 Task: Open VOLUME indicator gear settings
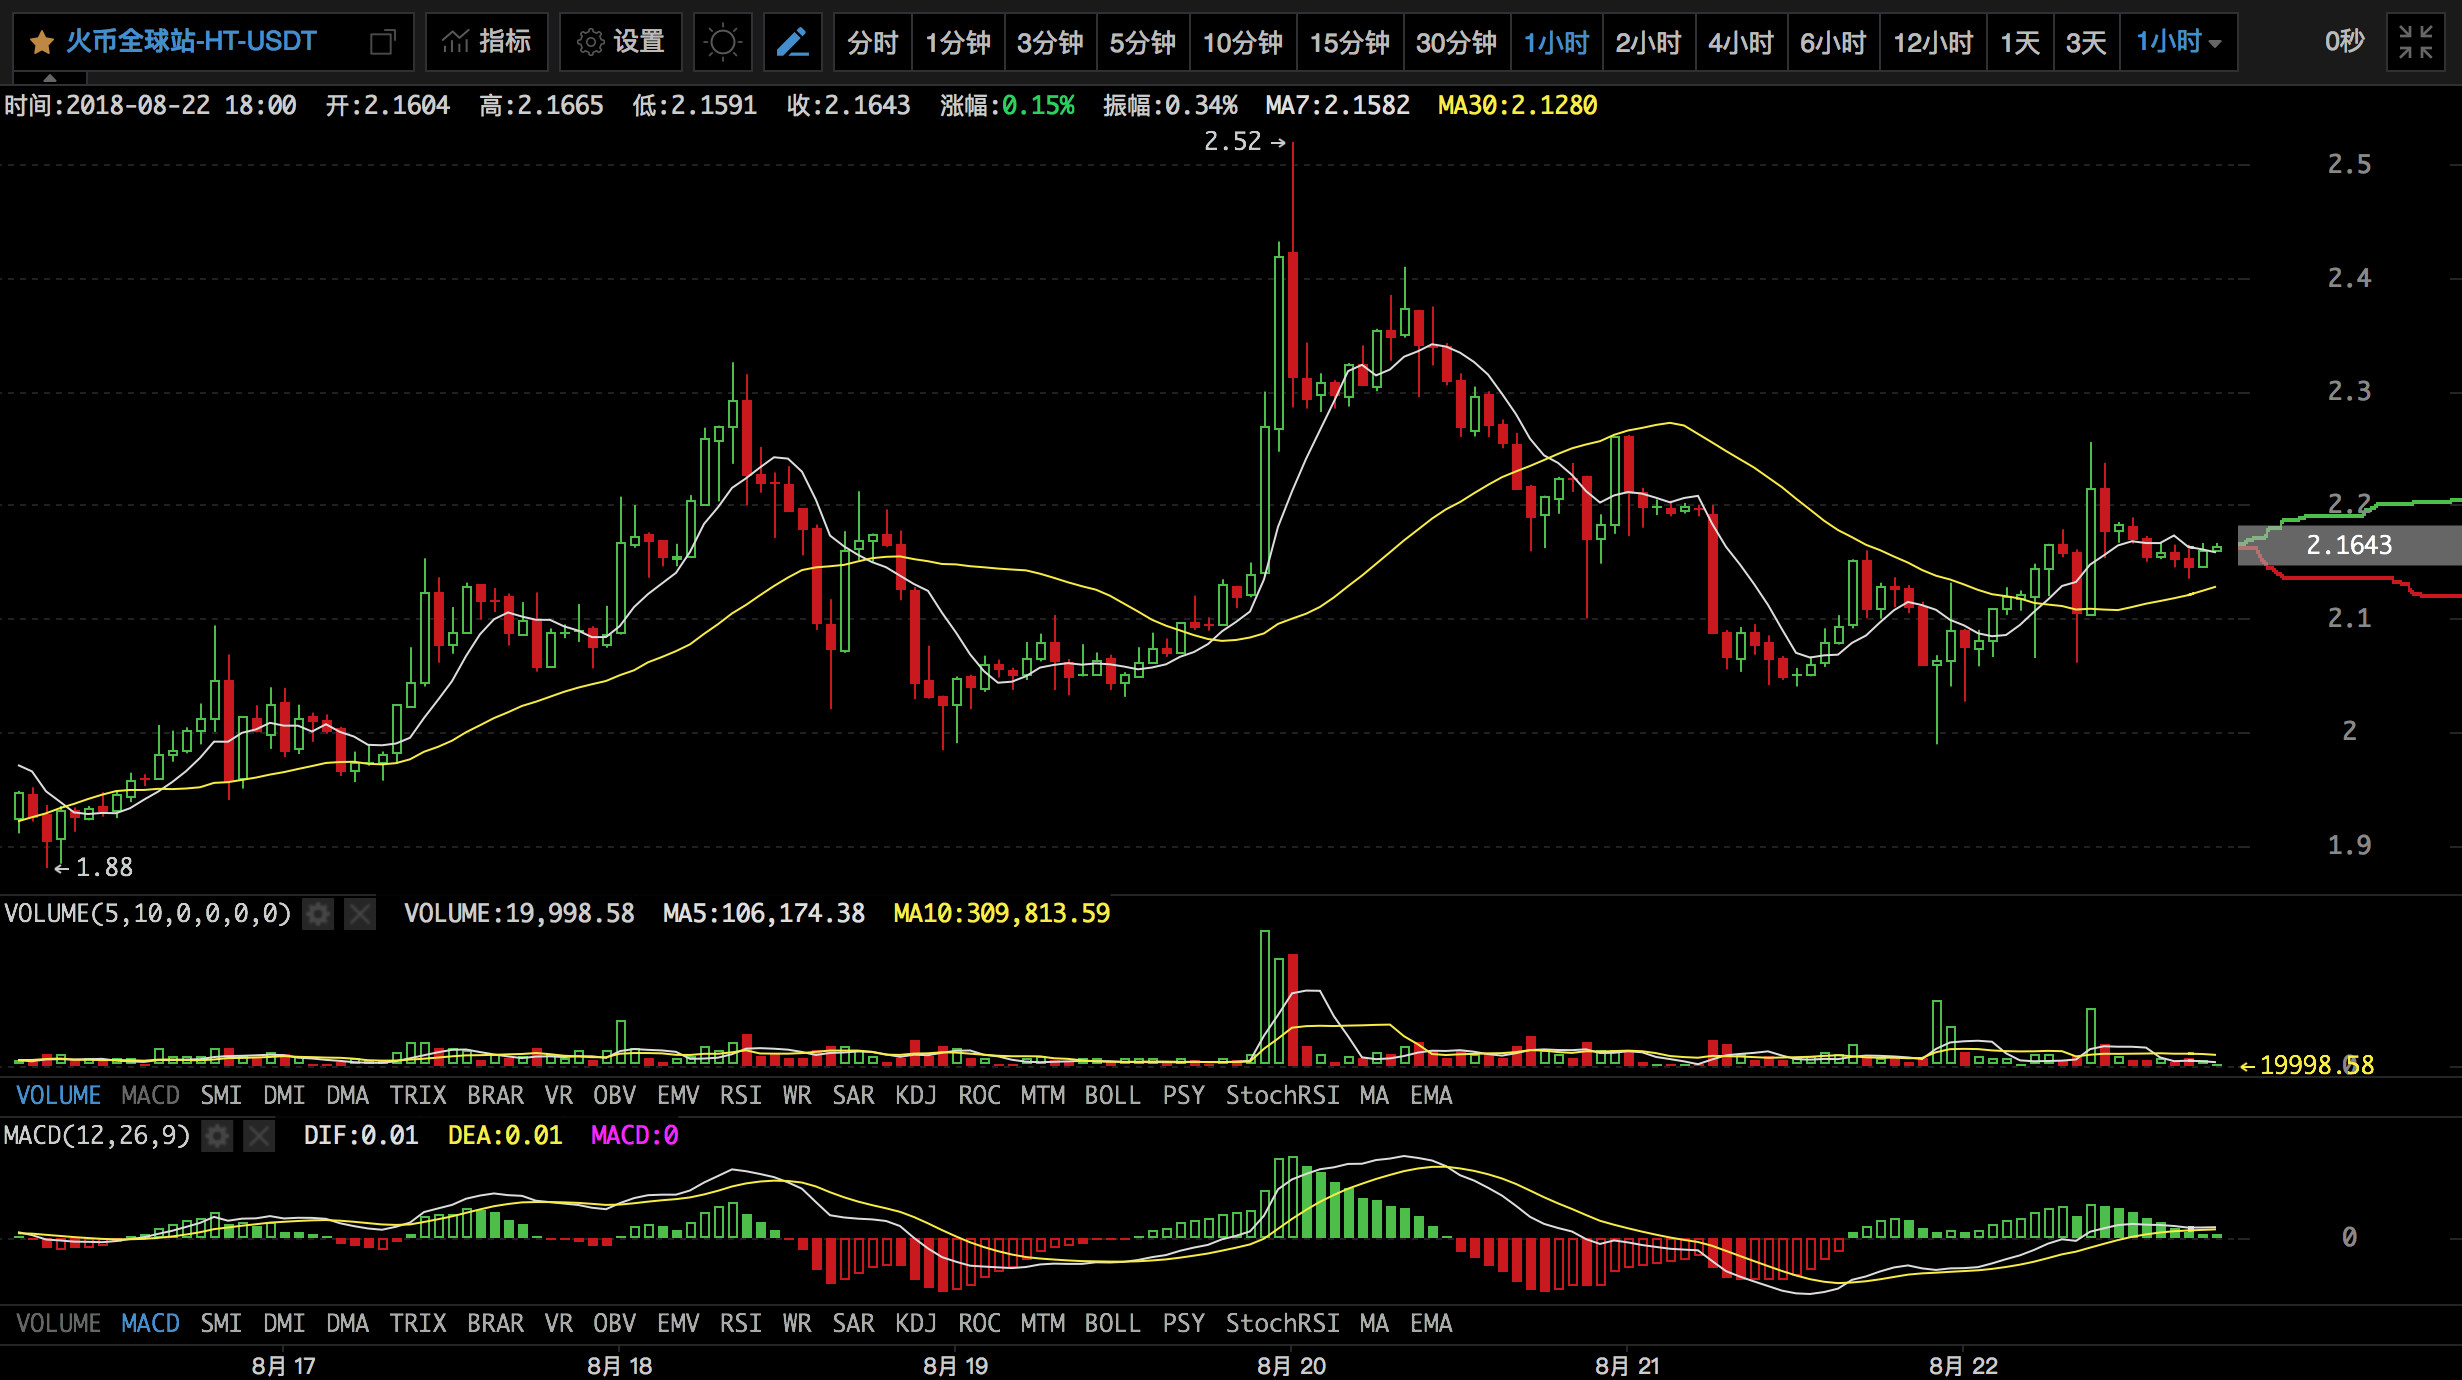tap(318, 914)
